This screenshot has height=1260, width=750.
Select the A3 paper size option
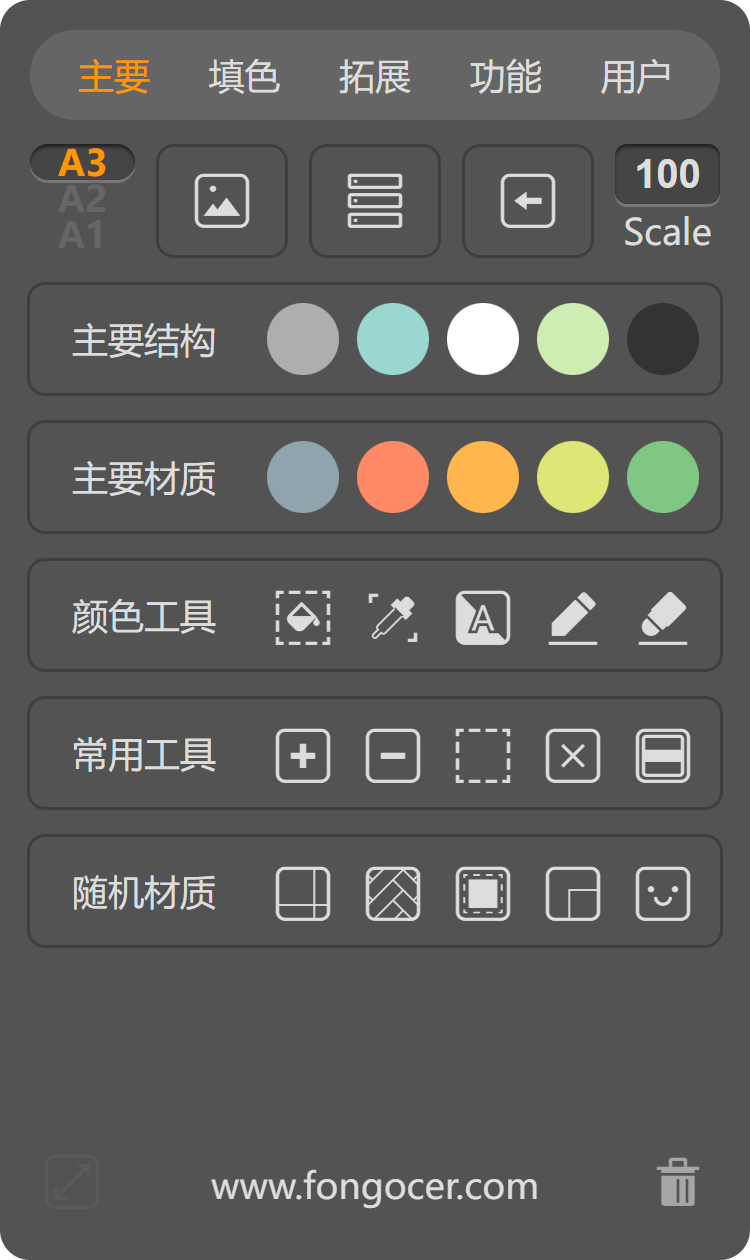coord(82,163)
